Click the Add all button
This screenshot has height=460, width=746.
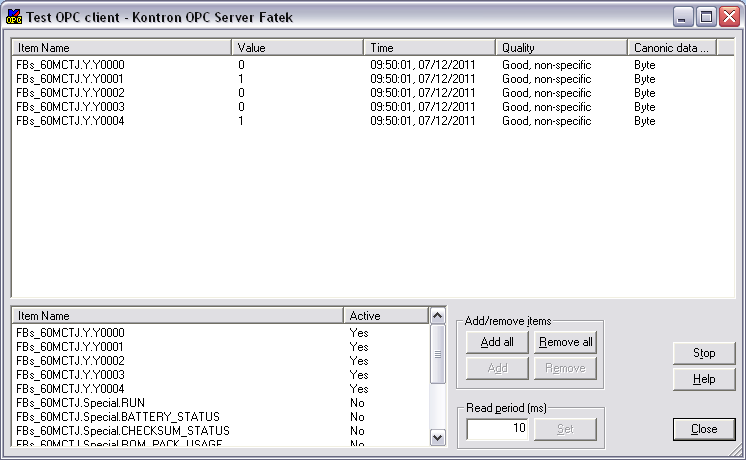coord(497,342)
